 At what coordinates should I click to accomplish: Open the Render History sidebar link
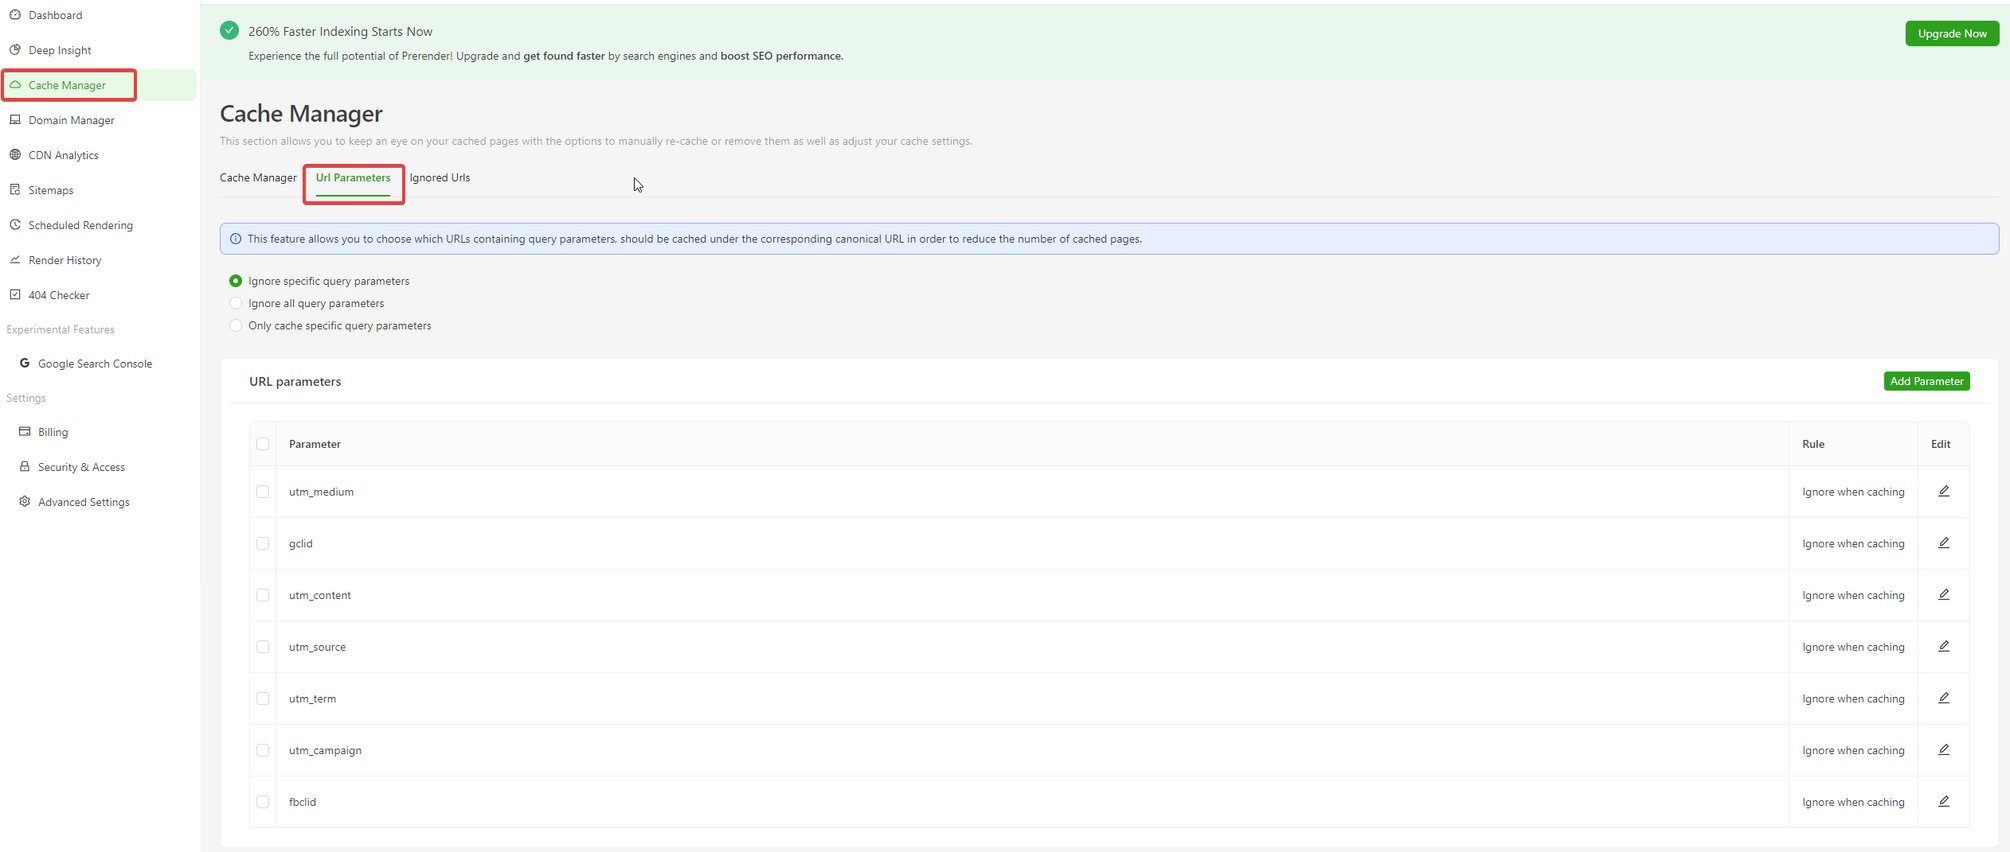pyautogui.click(x=65, y=260)
